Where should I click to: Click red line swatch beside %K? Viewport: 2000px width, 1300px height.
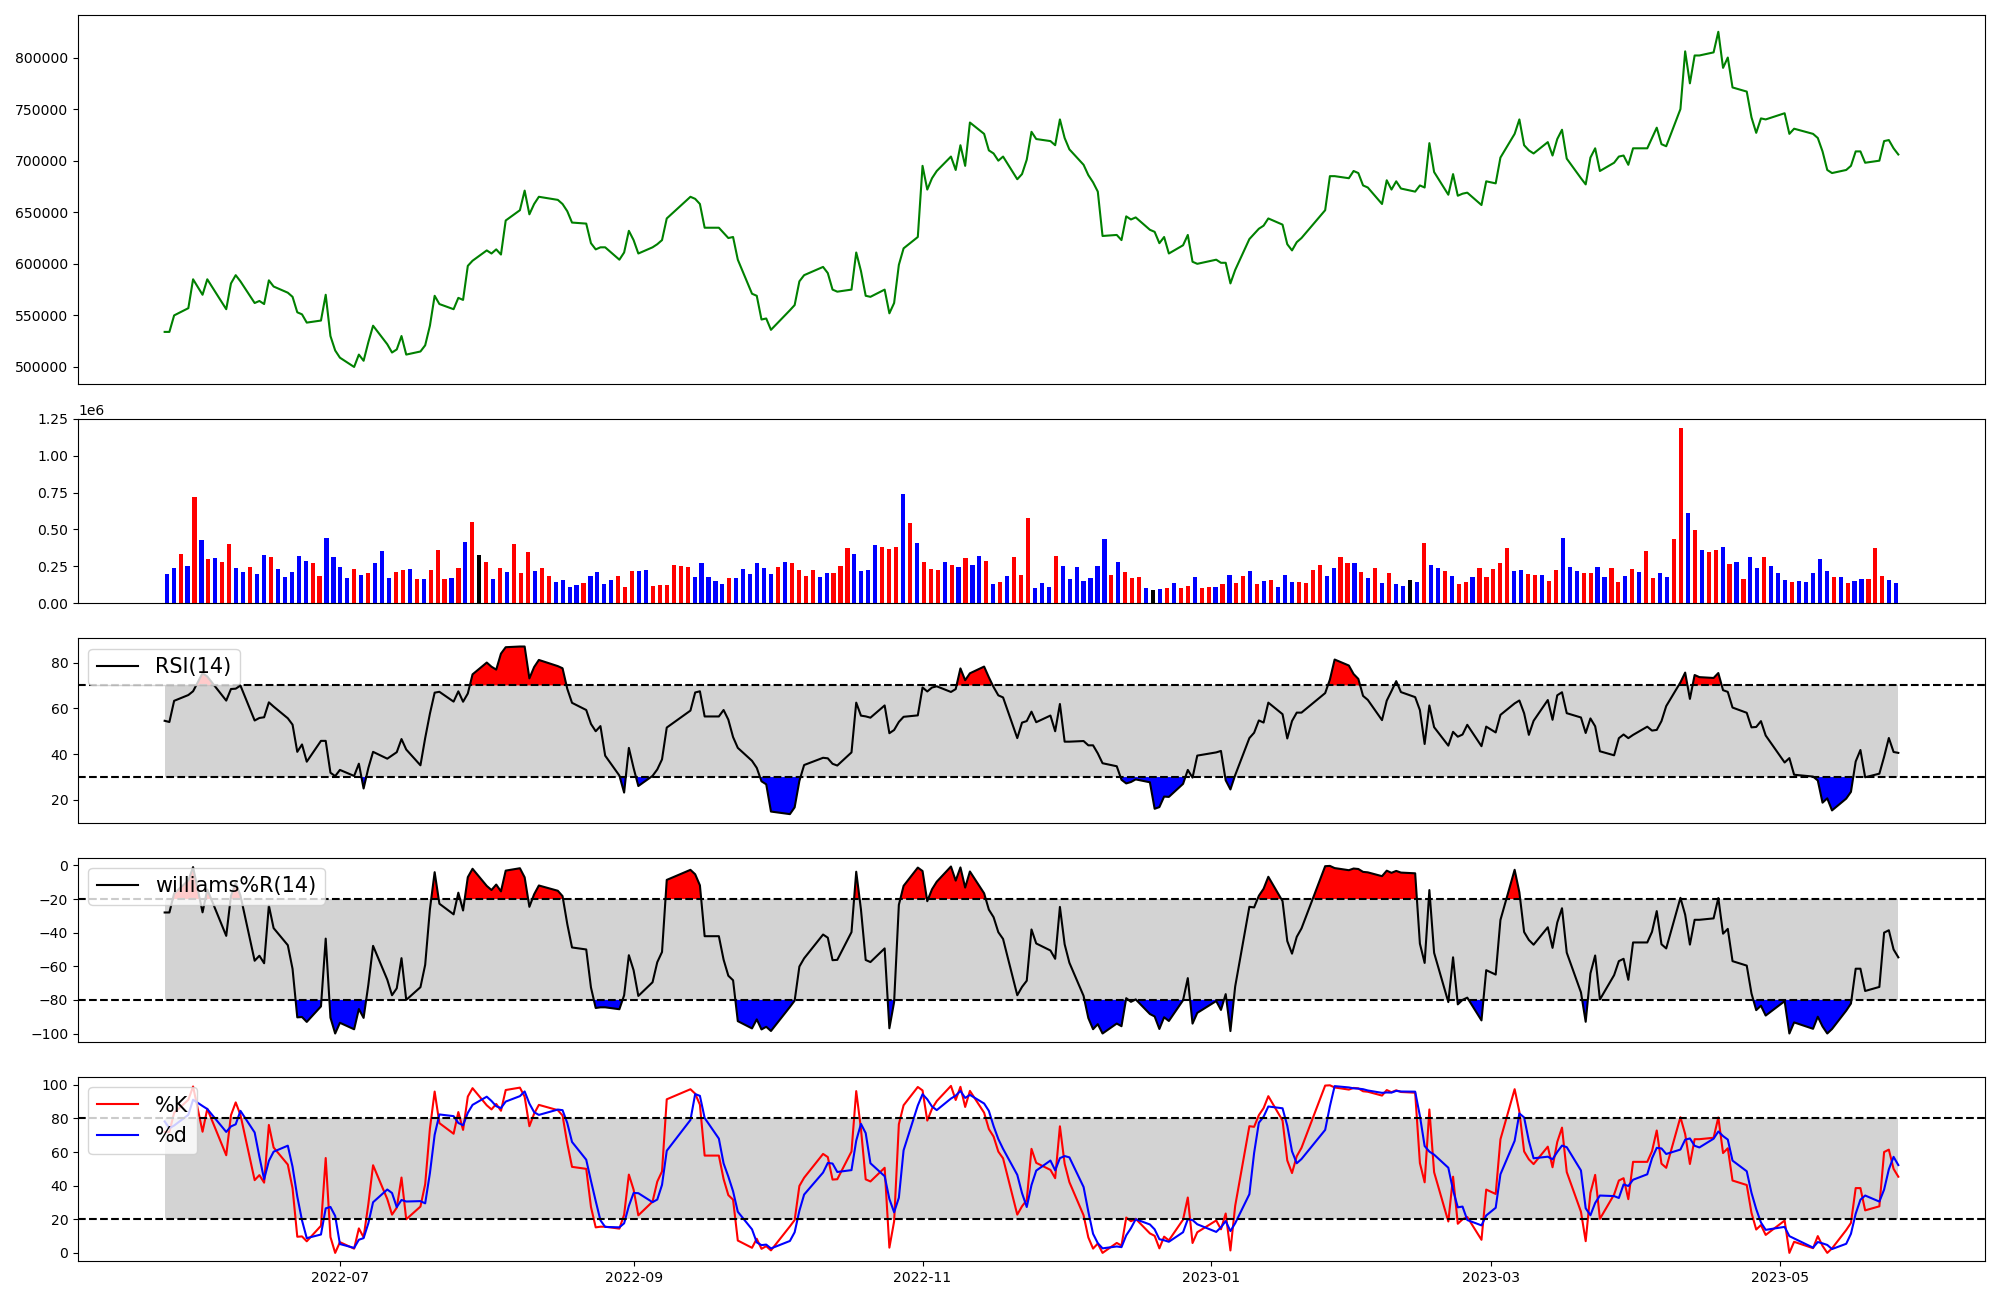click(x=116, y=1105)
